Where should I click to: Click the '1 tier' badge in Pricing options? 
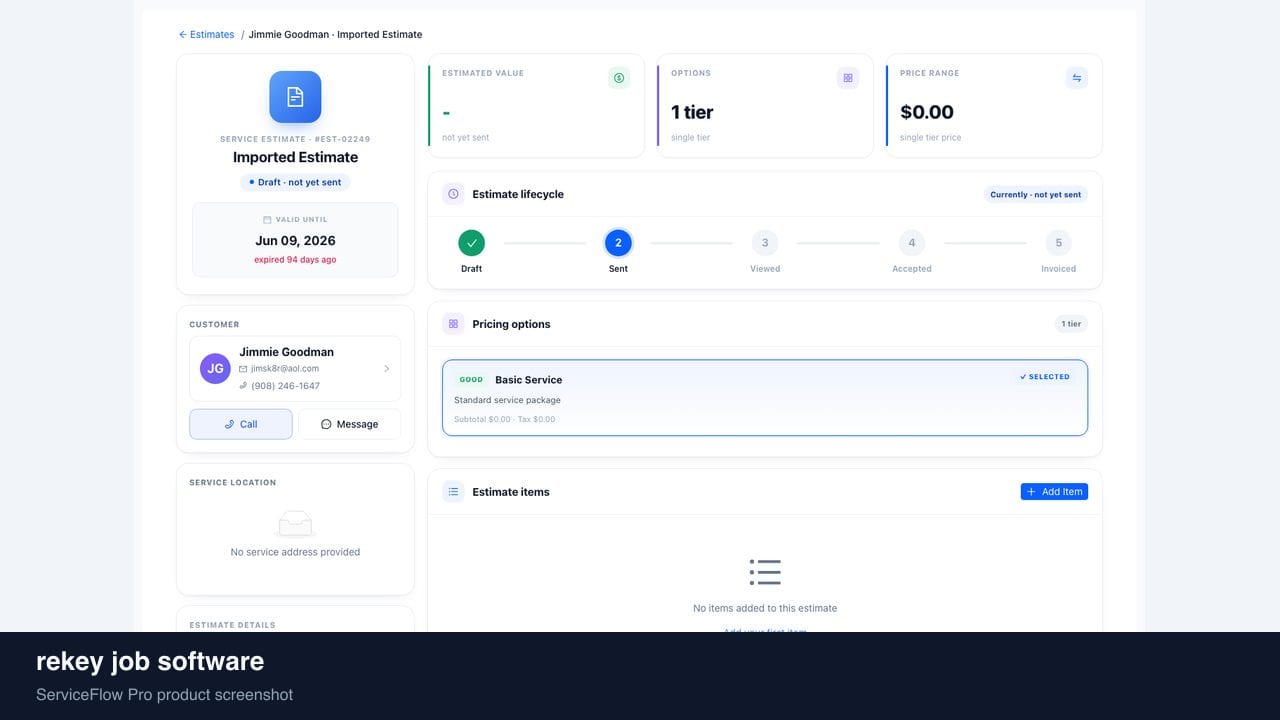pyautogui.click(x=1072, y=324)
